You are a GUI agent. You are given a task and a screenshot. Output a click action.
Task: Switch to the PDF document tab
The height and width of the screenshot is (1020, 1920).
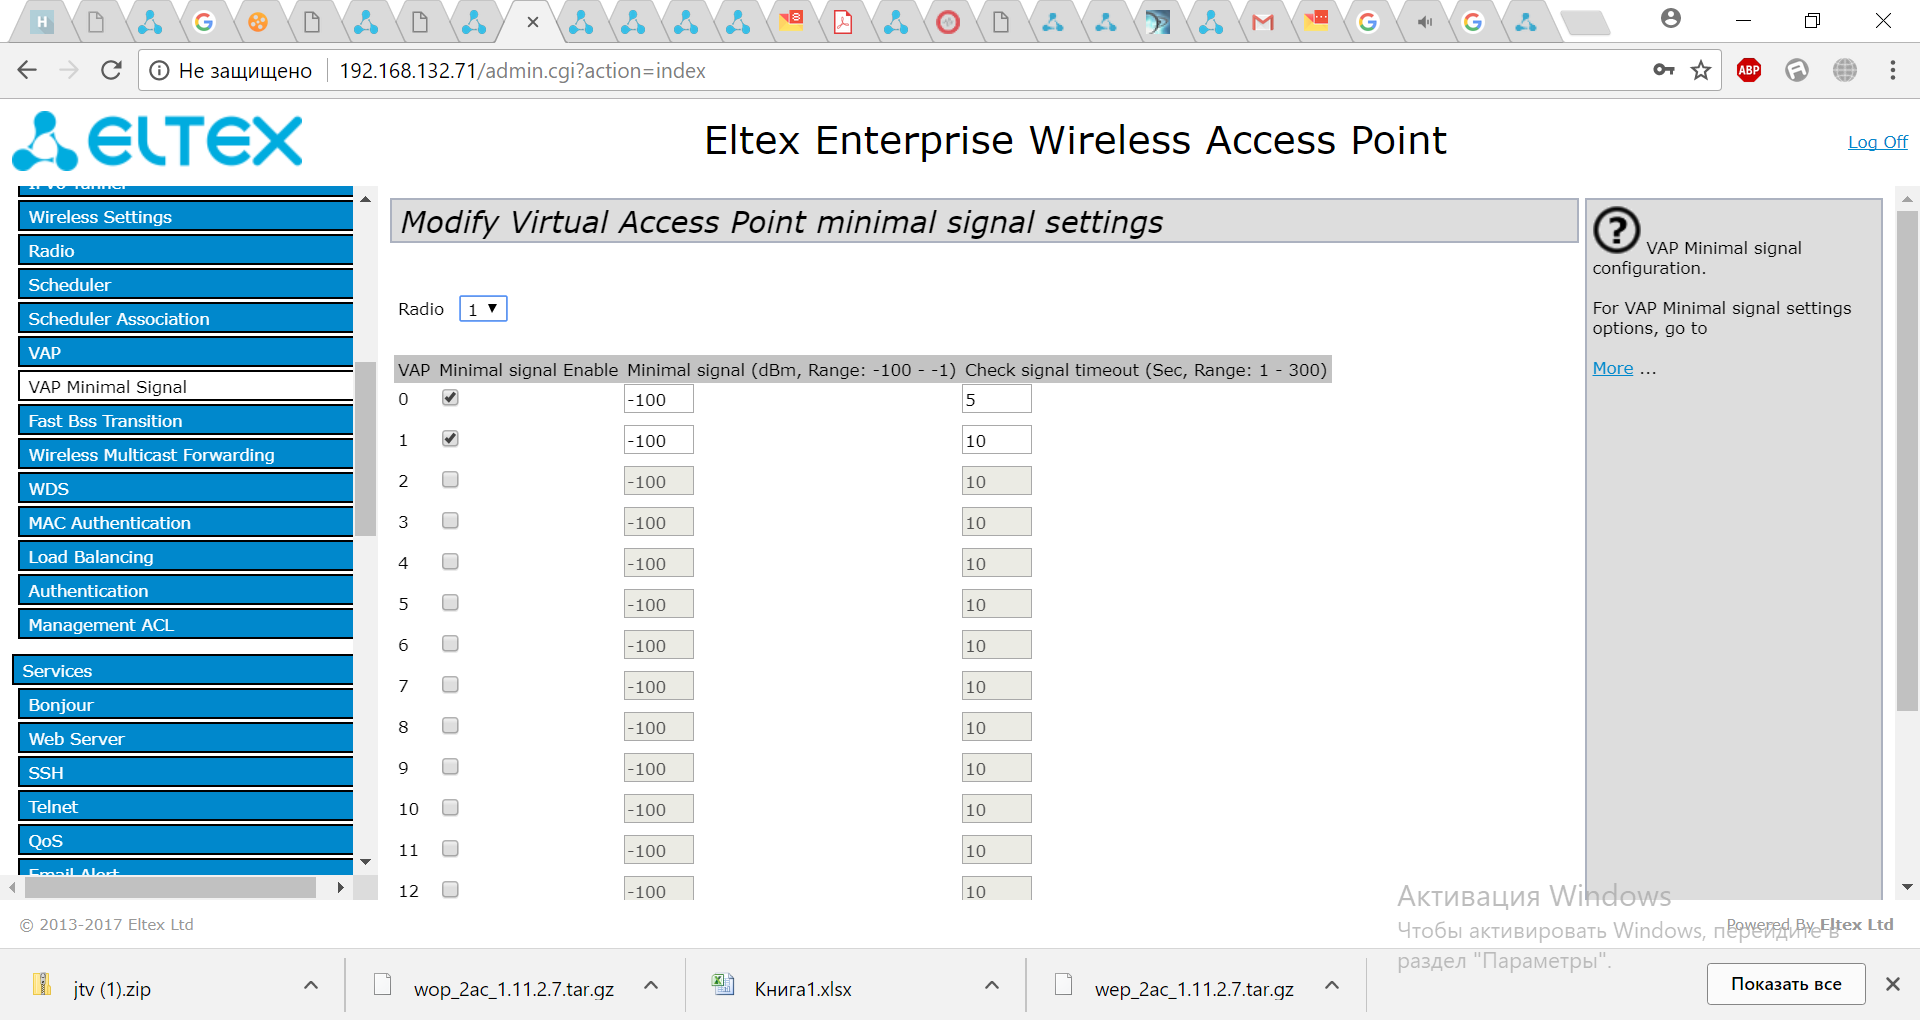click(x=843, y=22)
